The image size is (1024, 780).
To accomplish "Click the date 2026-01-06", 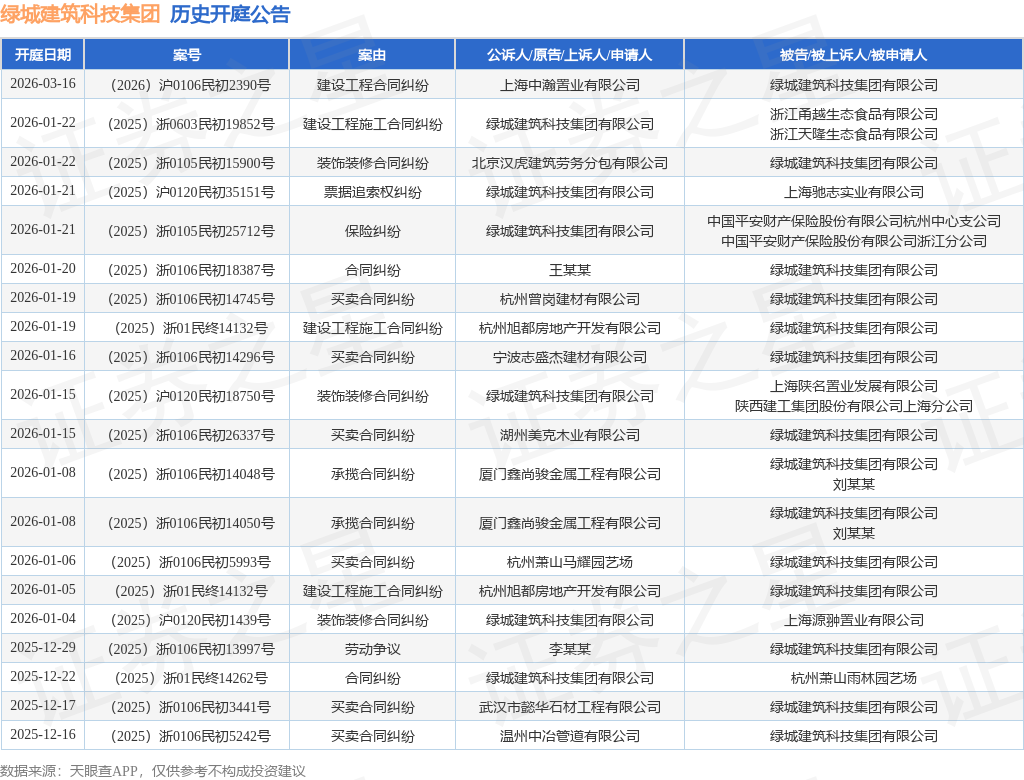I will 42,561.
